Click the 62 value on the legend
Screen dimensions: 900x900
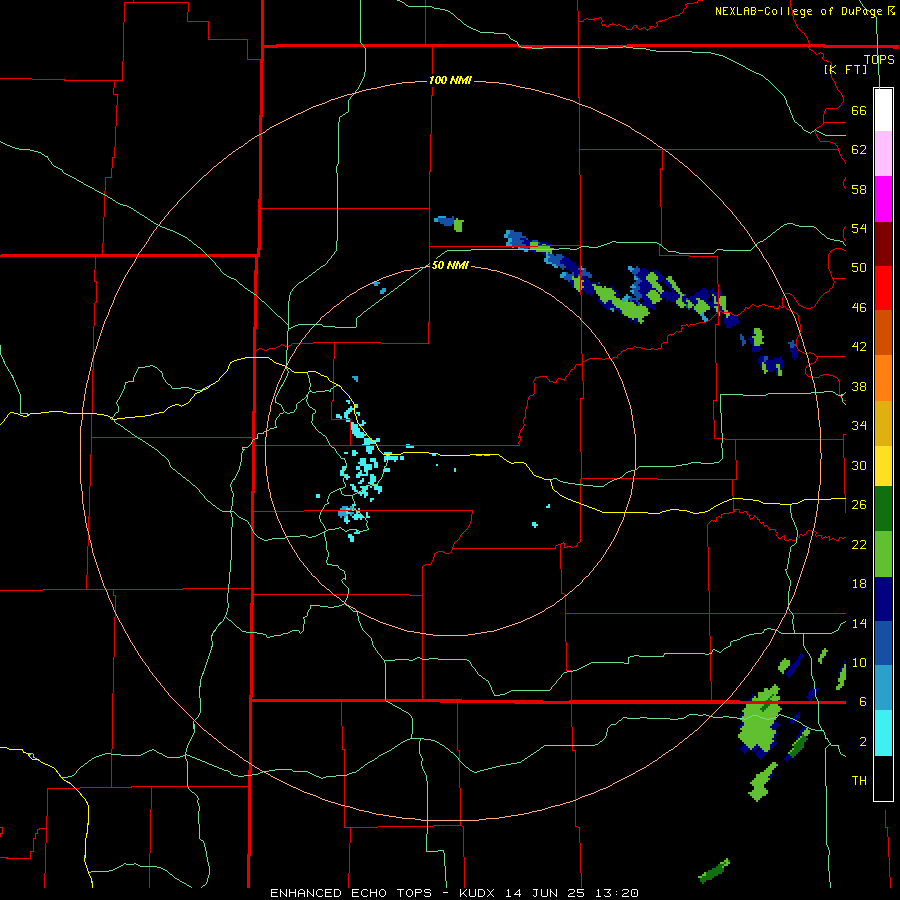point(859,150)
